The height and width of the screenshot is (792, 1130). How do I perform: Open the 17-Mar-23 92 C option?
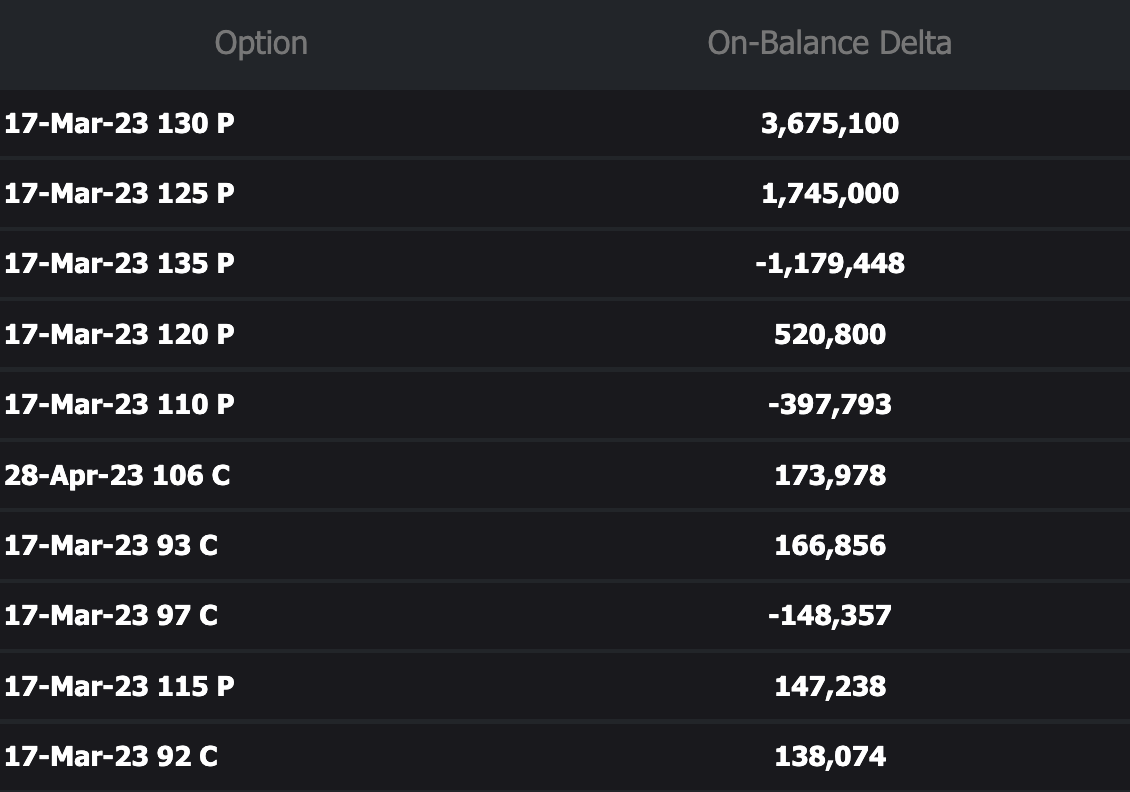coord(111,756)
